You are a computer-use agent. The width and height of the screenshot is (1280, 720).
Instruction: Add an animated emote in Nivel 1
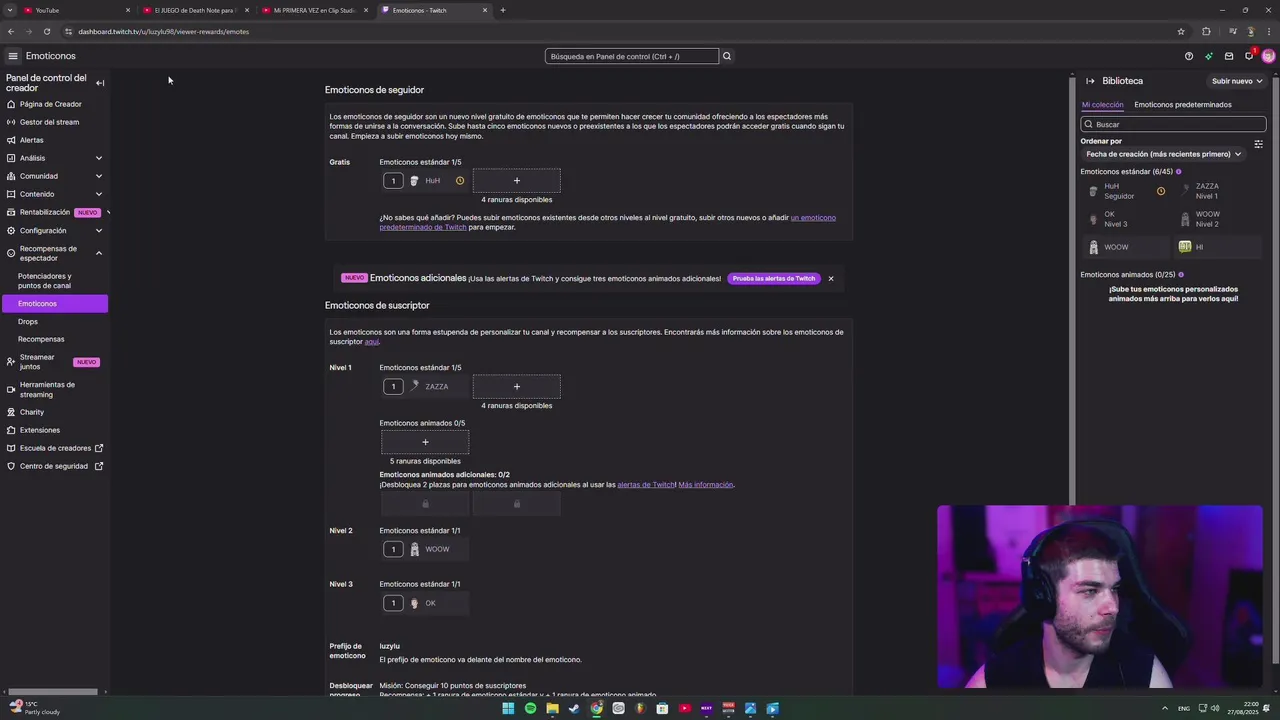(425, 442)
